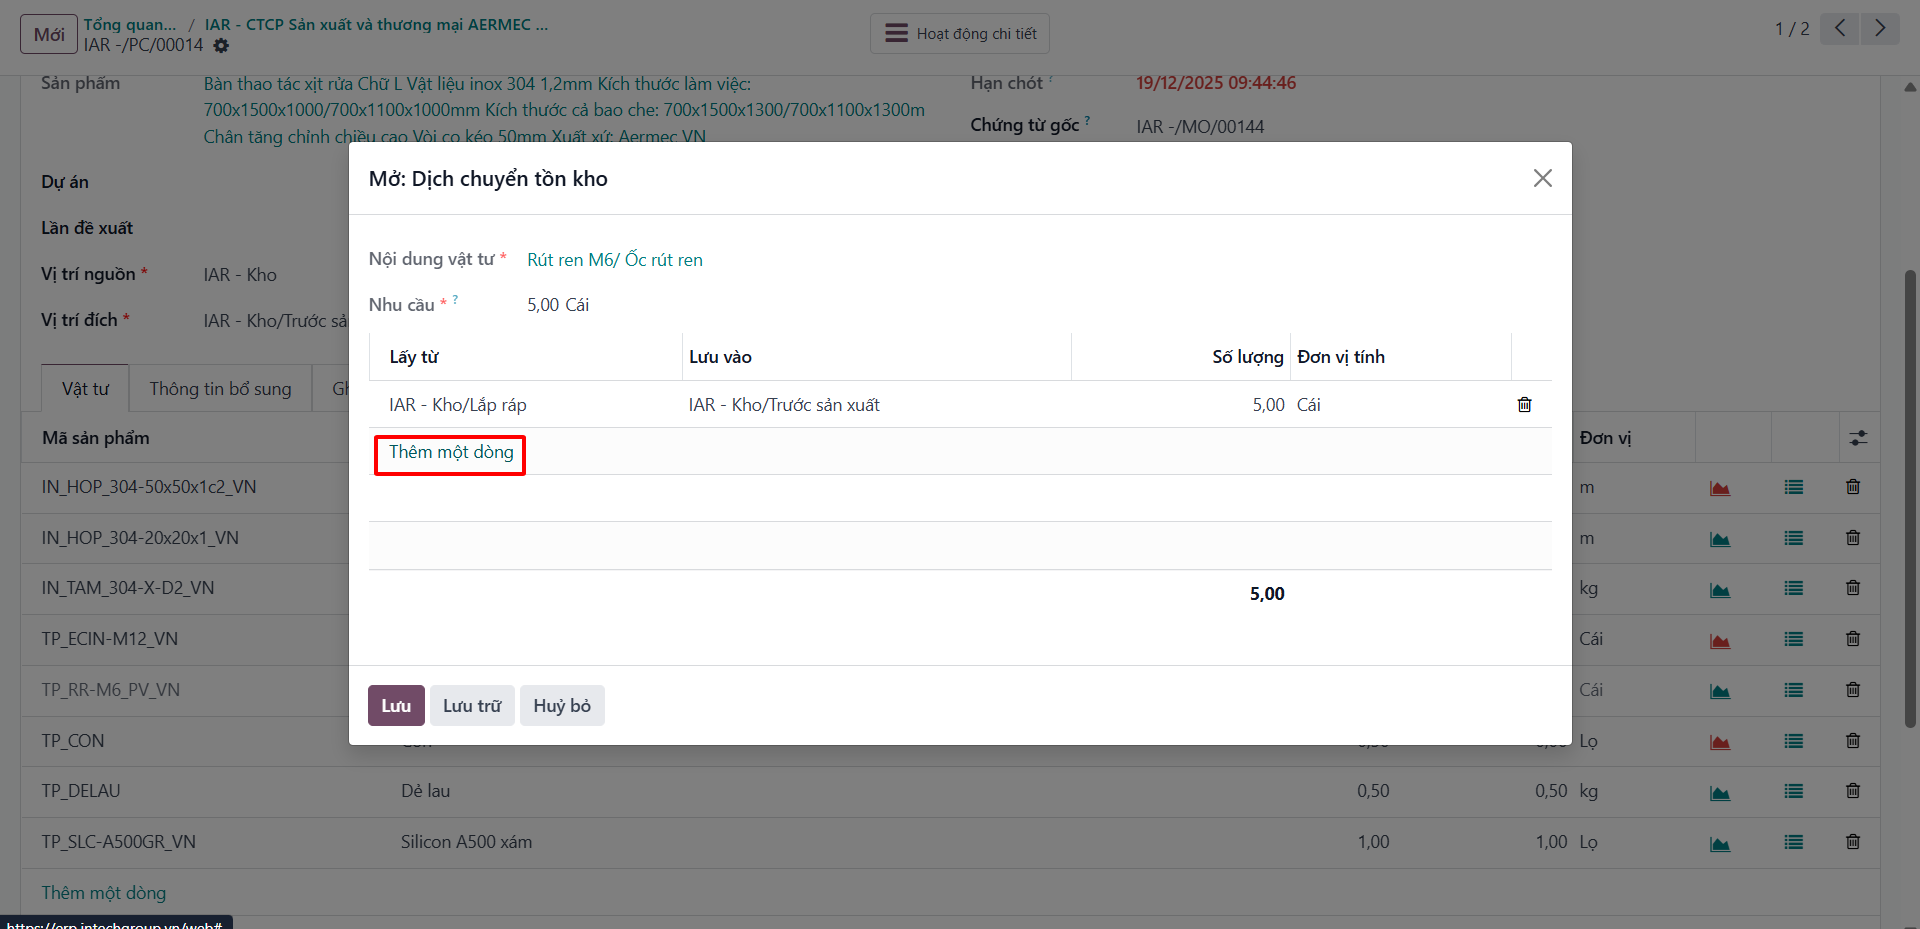The height and width of the screenshot is (929, 1920).
Task: Open details list icon for TP_ECIN-M12_VN
Action: (1794, 639)
